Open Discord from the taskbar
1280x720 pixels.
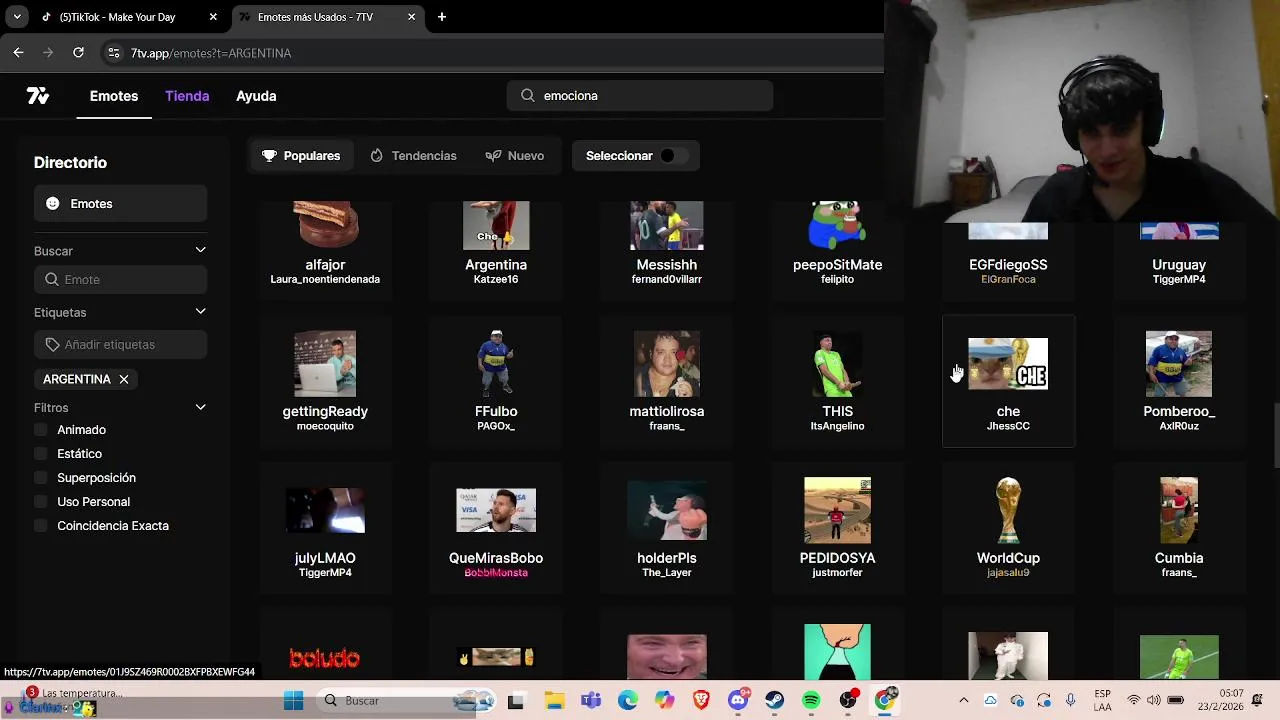click(x=739, y=701)
